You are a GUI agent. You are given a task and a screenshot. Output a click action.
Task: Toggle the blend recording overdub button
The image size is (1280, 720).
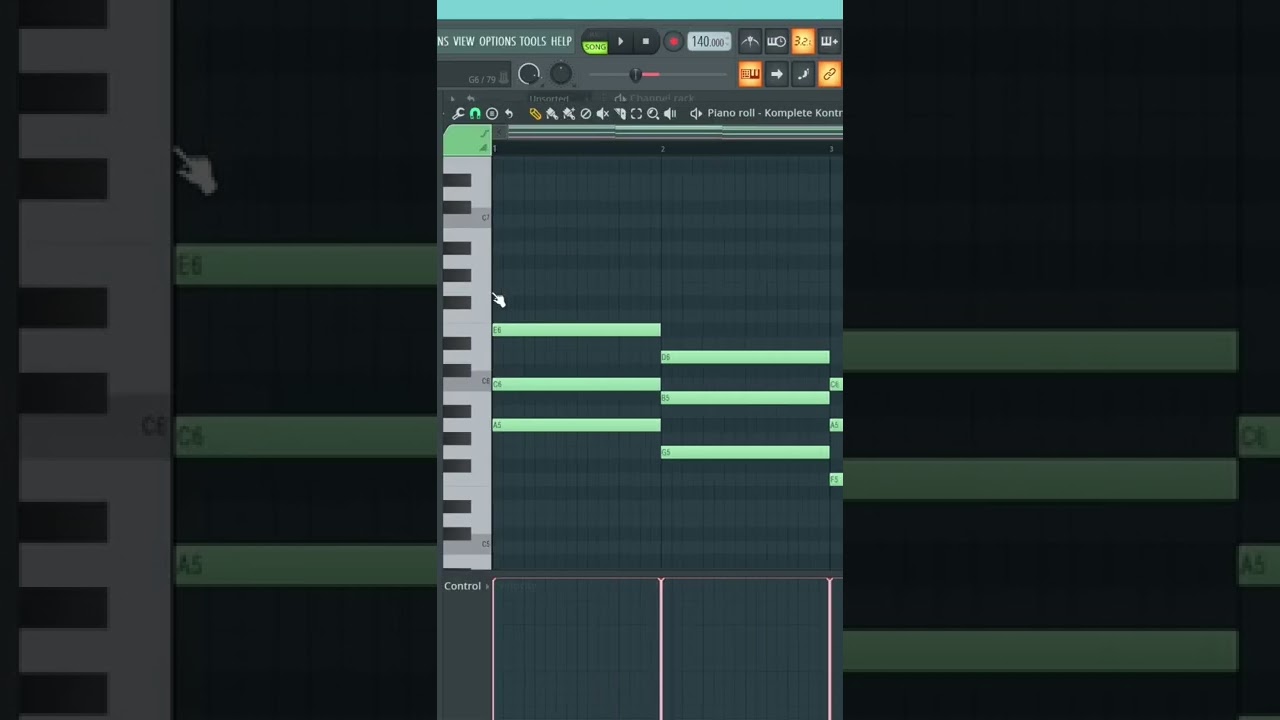[x=829, y=42]
